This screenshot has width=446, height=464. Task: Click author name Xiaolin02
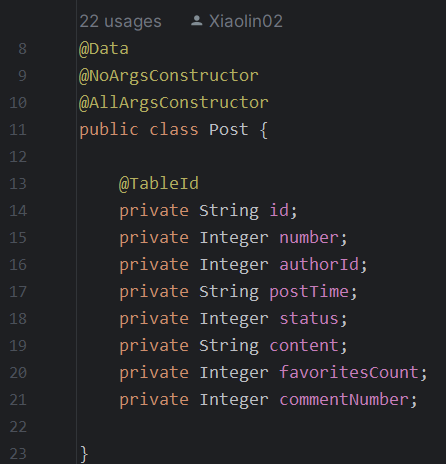click(x=246, y=21)
